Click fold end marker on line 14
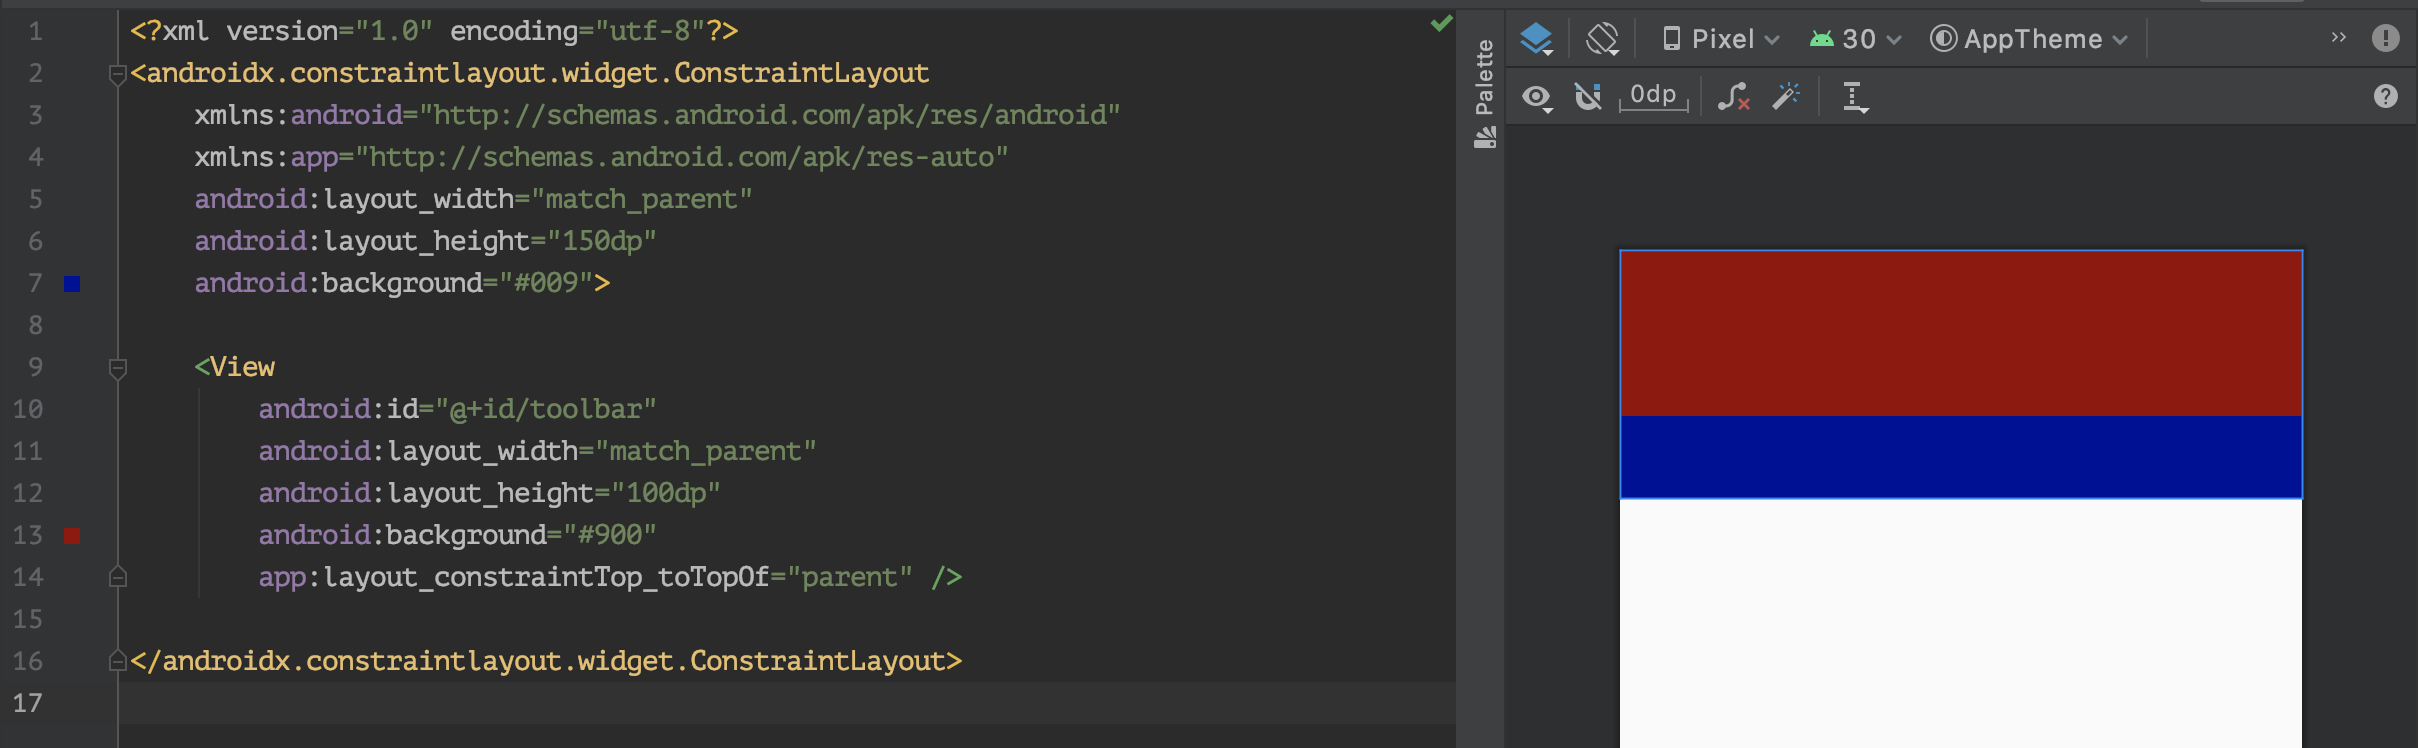This screenshot has width=2418, height=748. (117, 577)
